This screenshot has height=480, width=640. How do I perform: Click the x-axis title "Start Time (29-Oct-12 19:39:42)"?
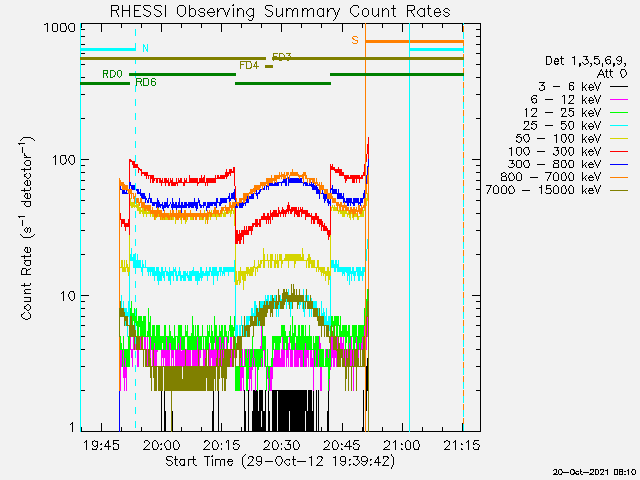pos(280,461)
